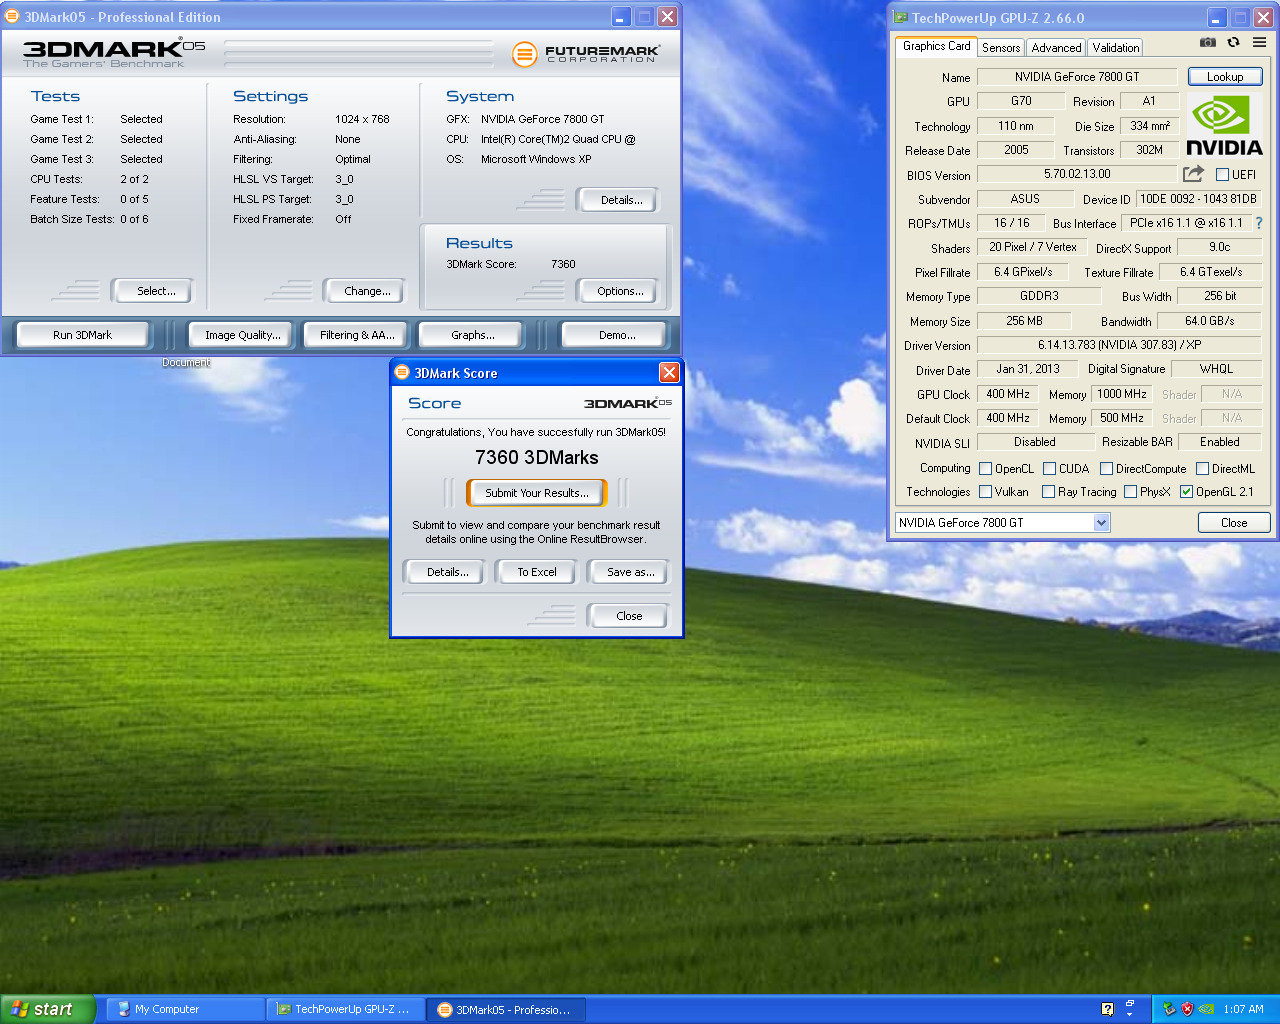Toggle the OpenCL checkbox
The height and width of the screenshot is (1024, 1280).
pos(985,468)
